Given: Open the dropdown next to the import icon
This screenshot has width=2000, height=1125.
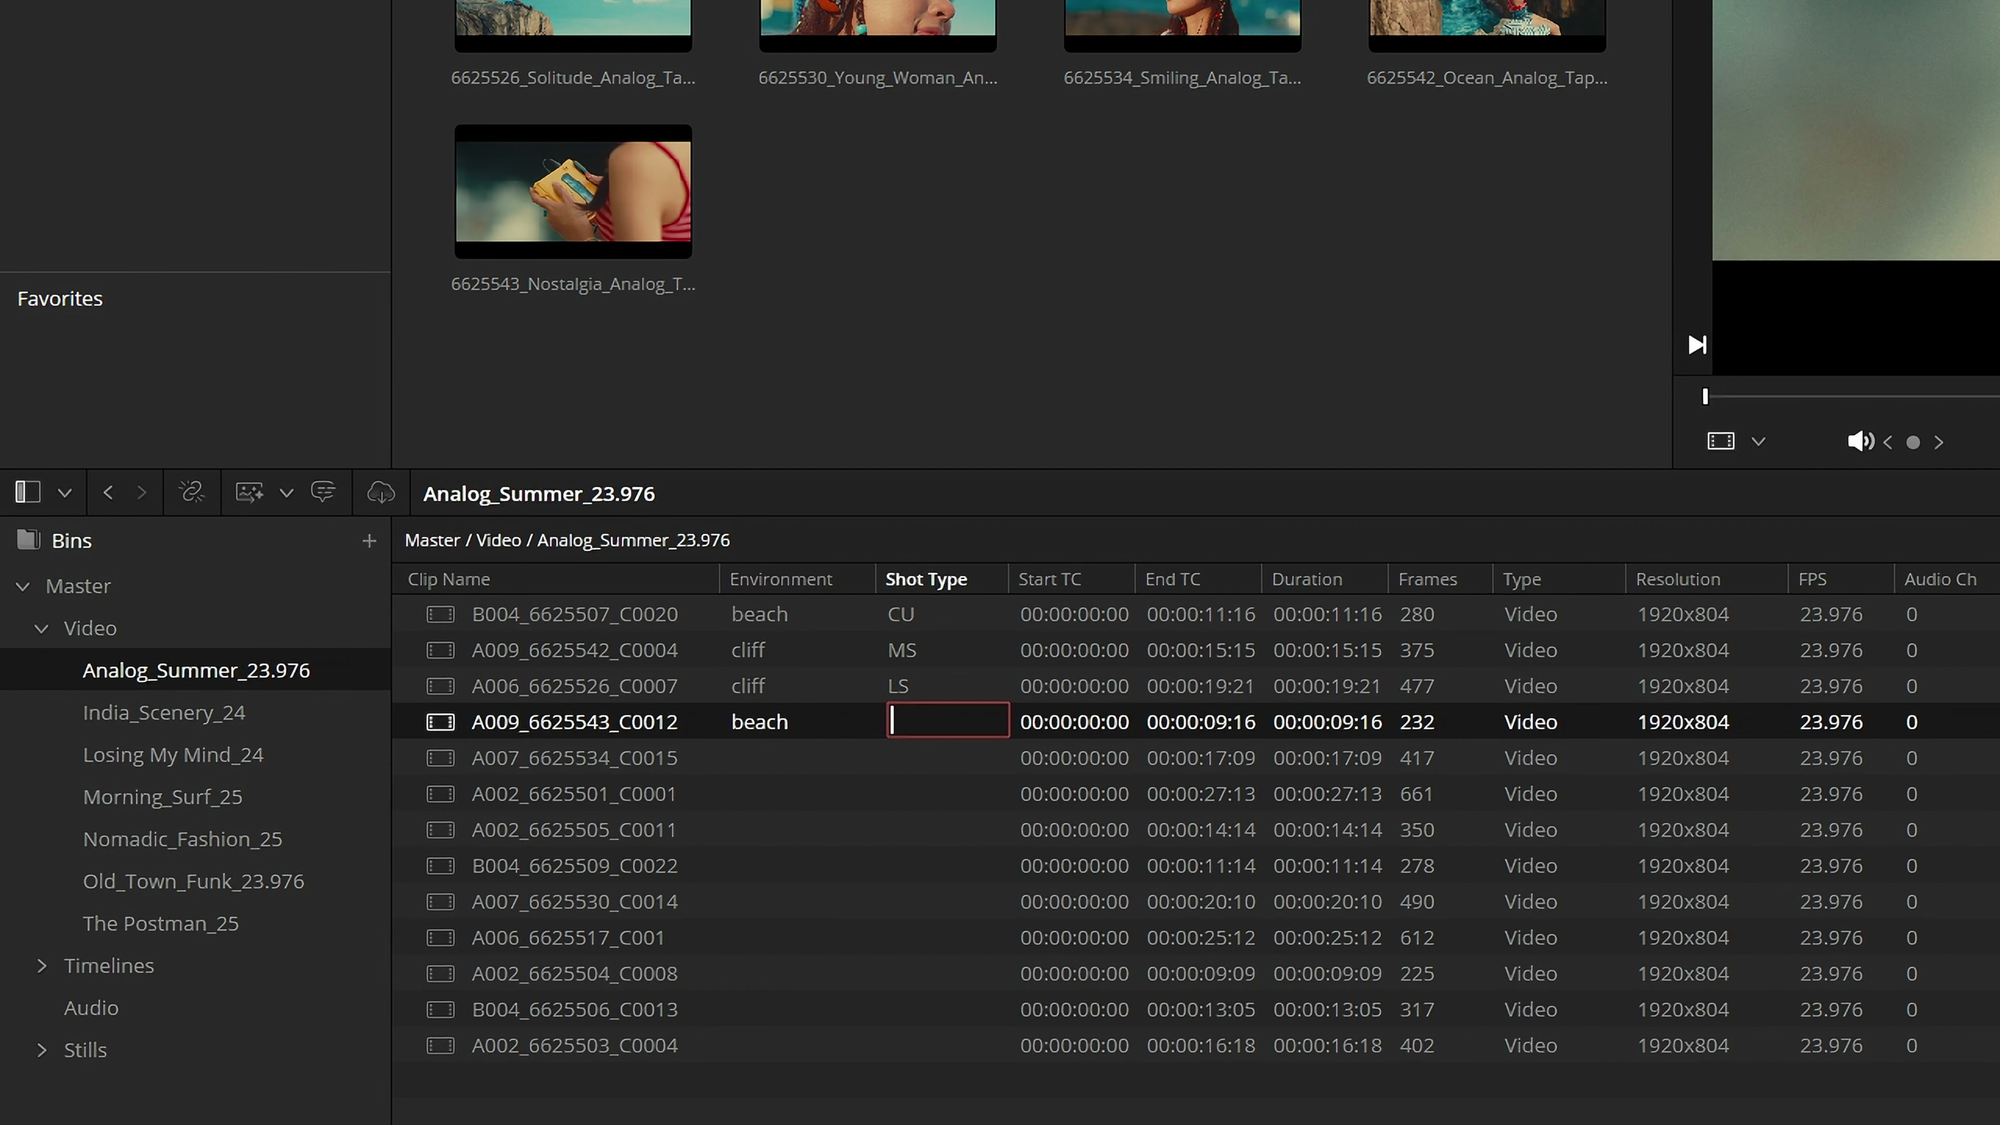Looking at the screenshot, I should tap(287, 493).
